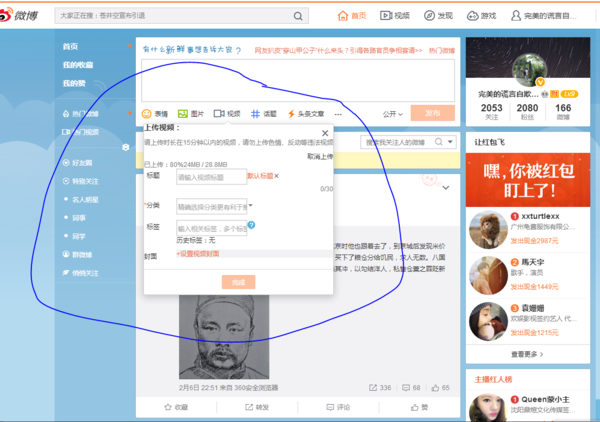Remove the 默认标题 default title tag
Screen dimensions: 600x422
[x=276, y=176]
